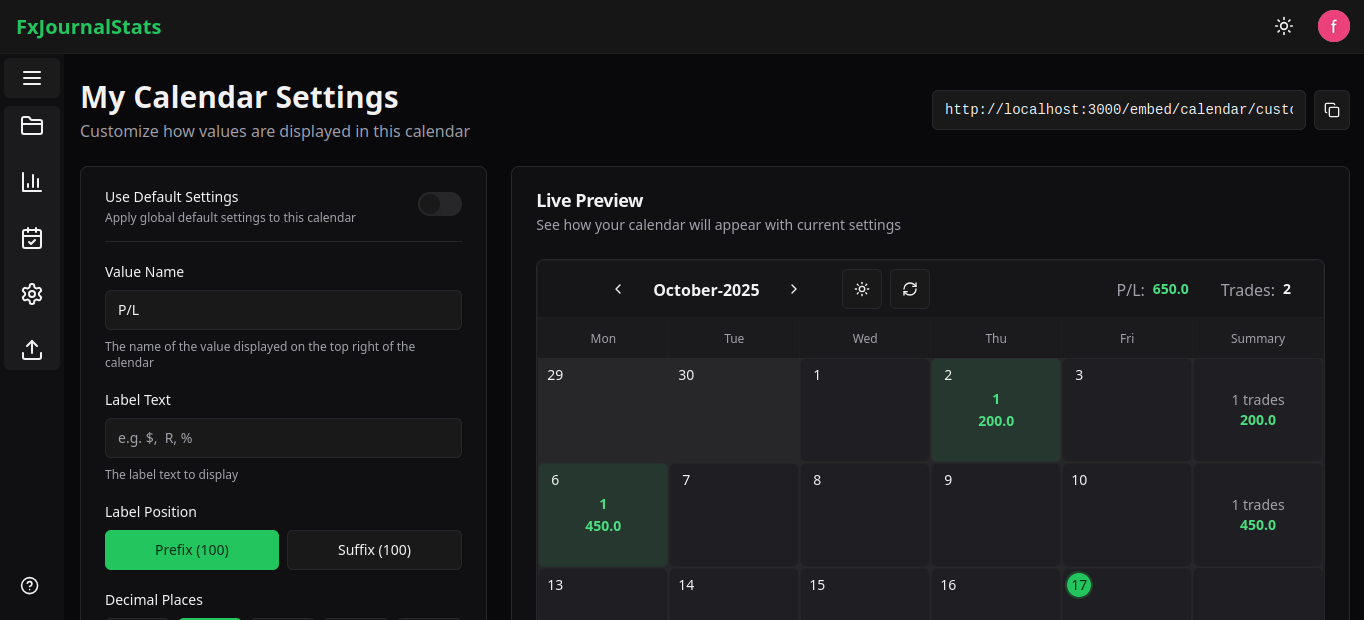This screenshot has height=620, width=1364.
Task: Copy the embed calendar URL
Action: (x=1331, y=109)
